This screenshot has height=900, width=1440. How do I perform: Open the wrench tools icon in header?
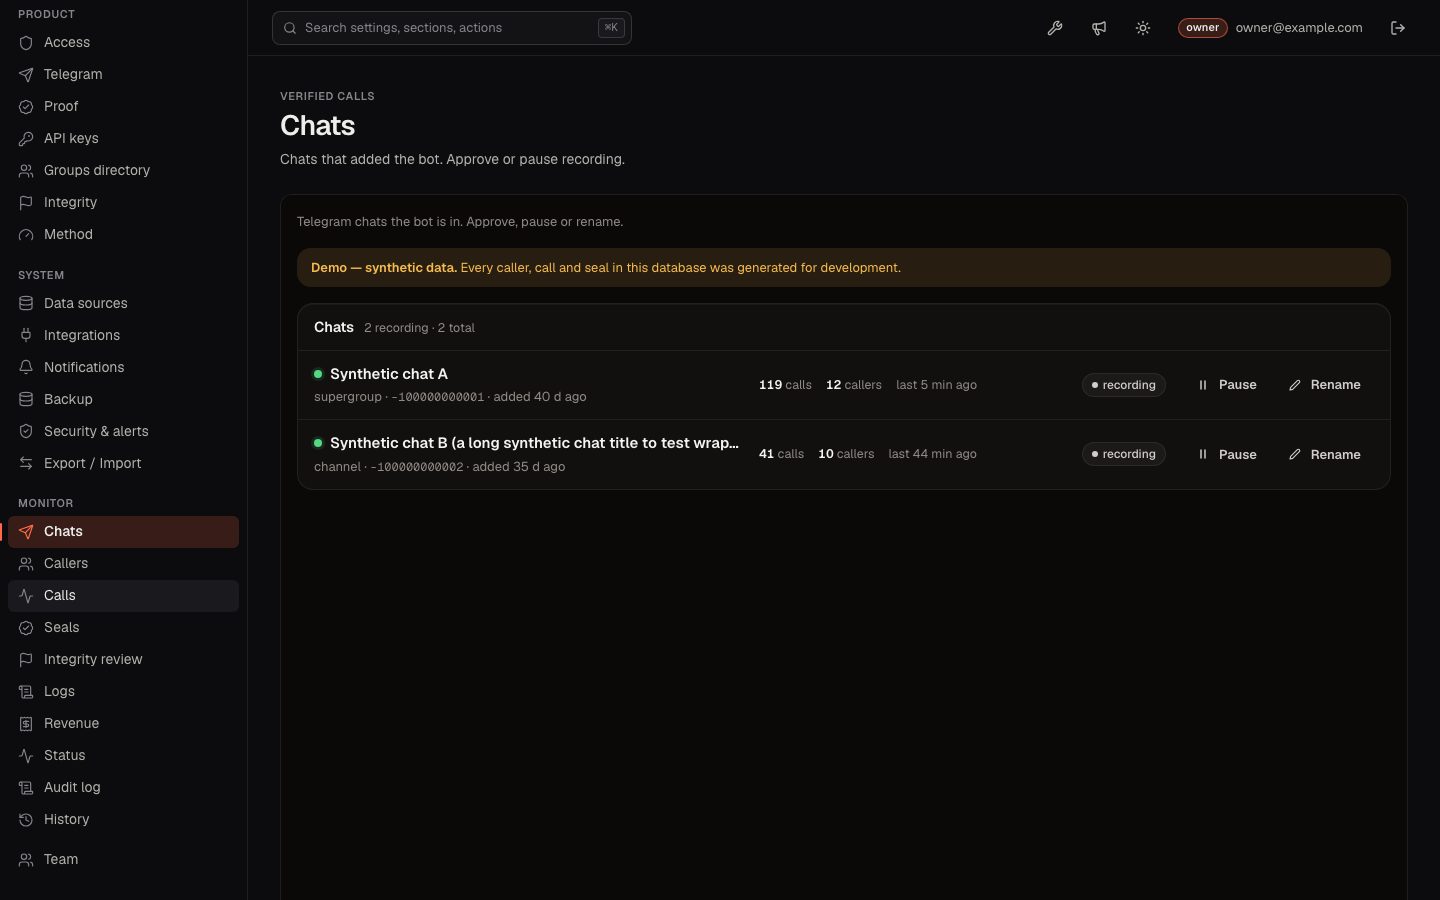pyautogui.click(x=1055, y=28)
